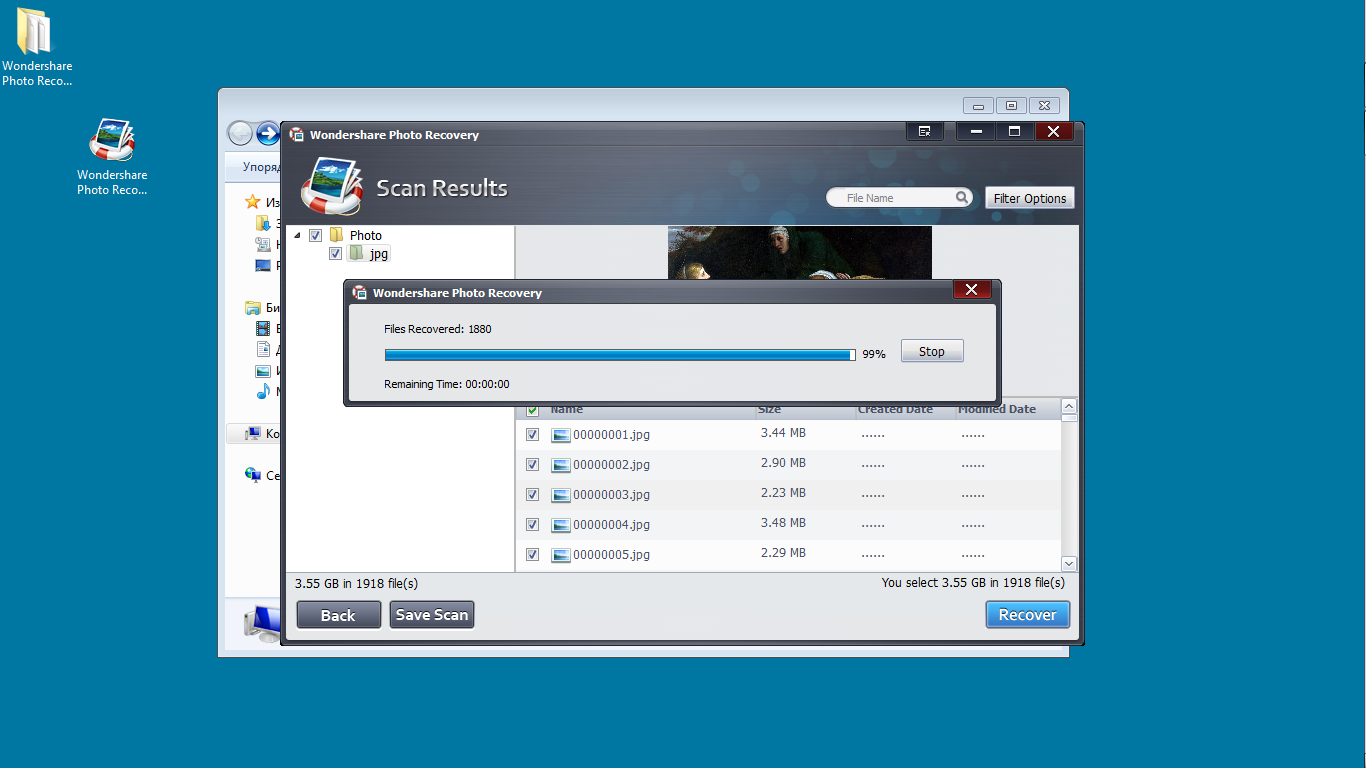Sort by the Name column header

567,409
